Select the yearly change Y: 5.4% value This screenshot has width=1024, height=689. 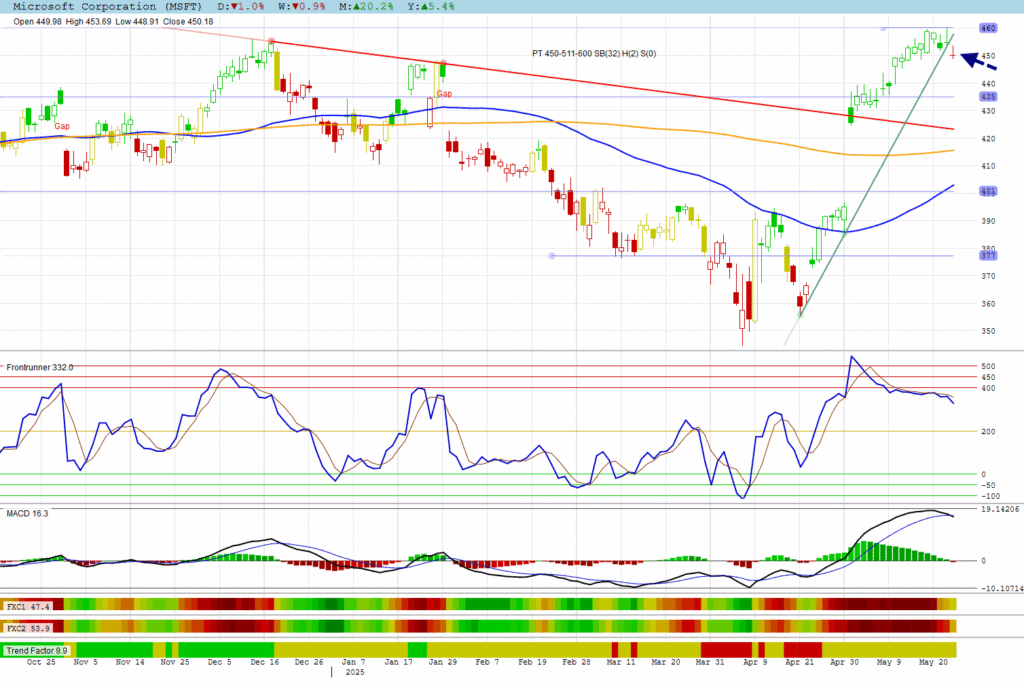430,7
